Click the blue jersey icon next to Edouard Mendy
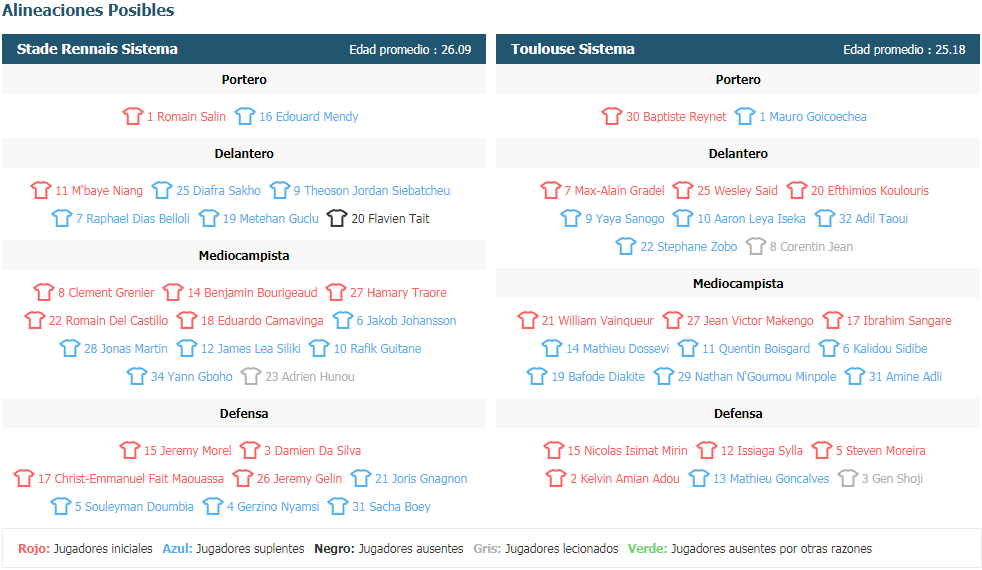 pos(245,116)
